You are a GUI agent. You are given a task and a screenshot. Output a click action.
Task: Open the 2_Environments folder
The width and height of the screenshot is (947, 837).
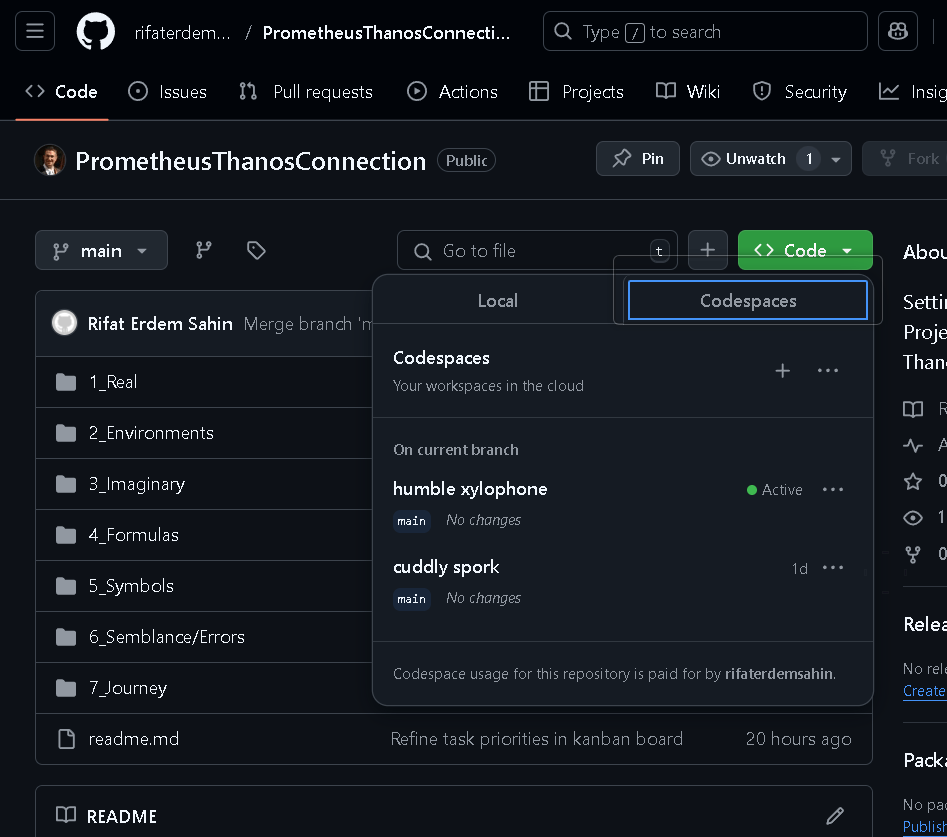click(151, 433)
